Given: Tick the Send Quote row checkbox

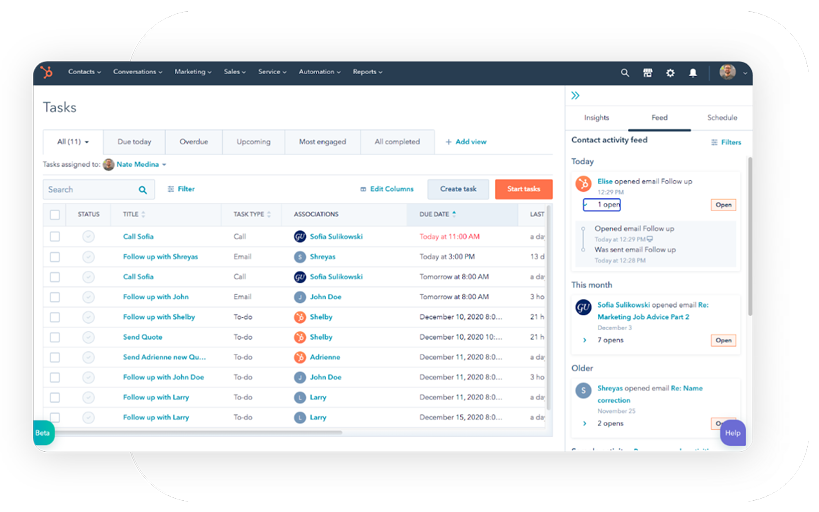Looking at the screenshot, I should pos(55,337).
